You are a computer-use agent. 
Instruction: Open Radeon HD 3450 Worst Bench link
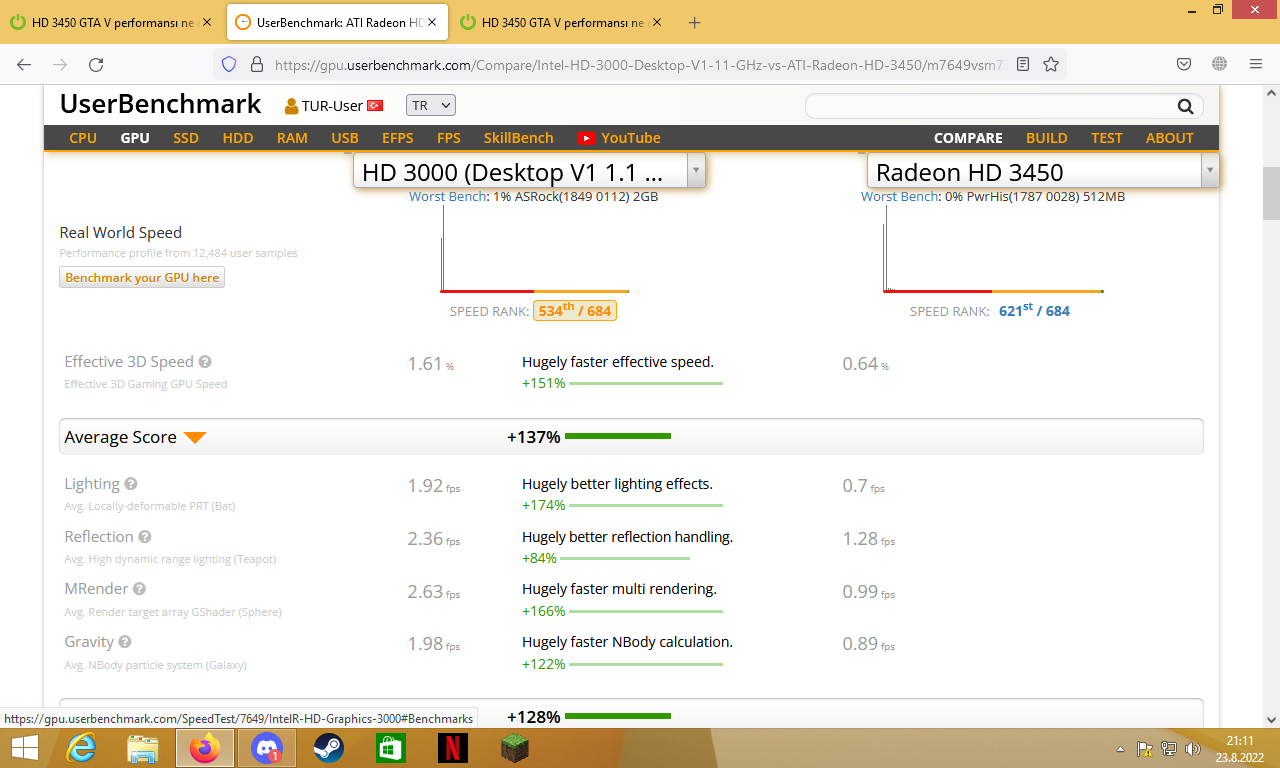tap(900, 197)
